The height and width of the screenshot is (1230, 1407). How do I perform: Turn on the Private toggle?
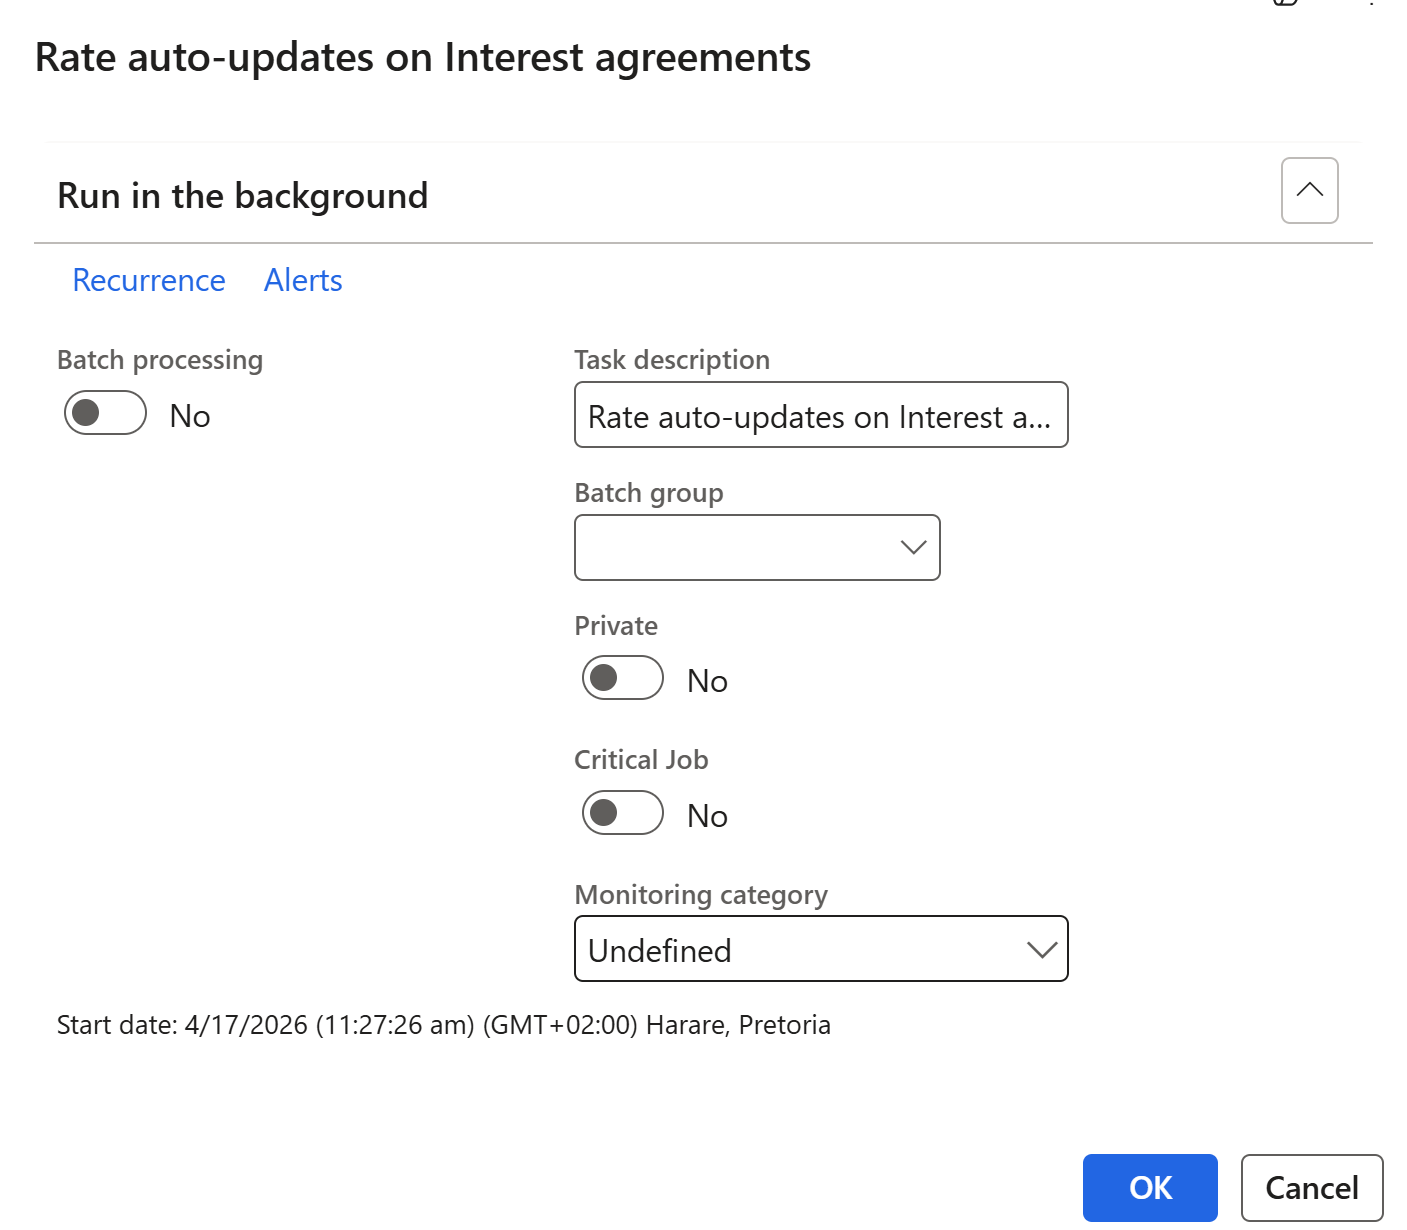pyautogui.click(x=622, y=678)
